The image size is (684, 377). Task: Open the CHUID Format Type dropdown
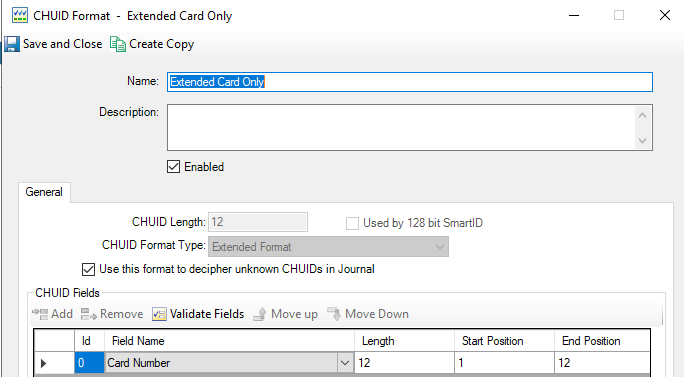click(328, 247)
